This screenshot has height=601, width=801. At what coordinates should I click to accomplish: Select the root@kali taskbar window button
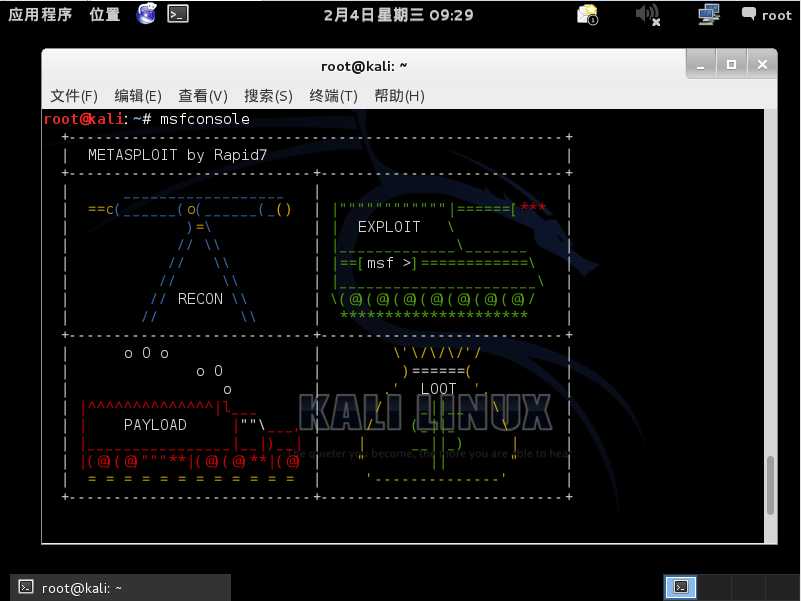pos(121,588)
